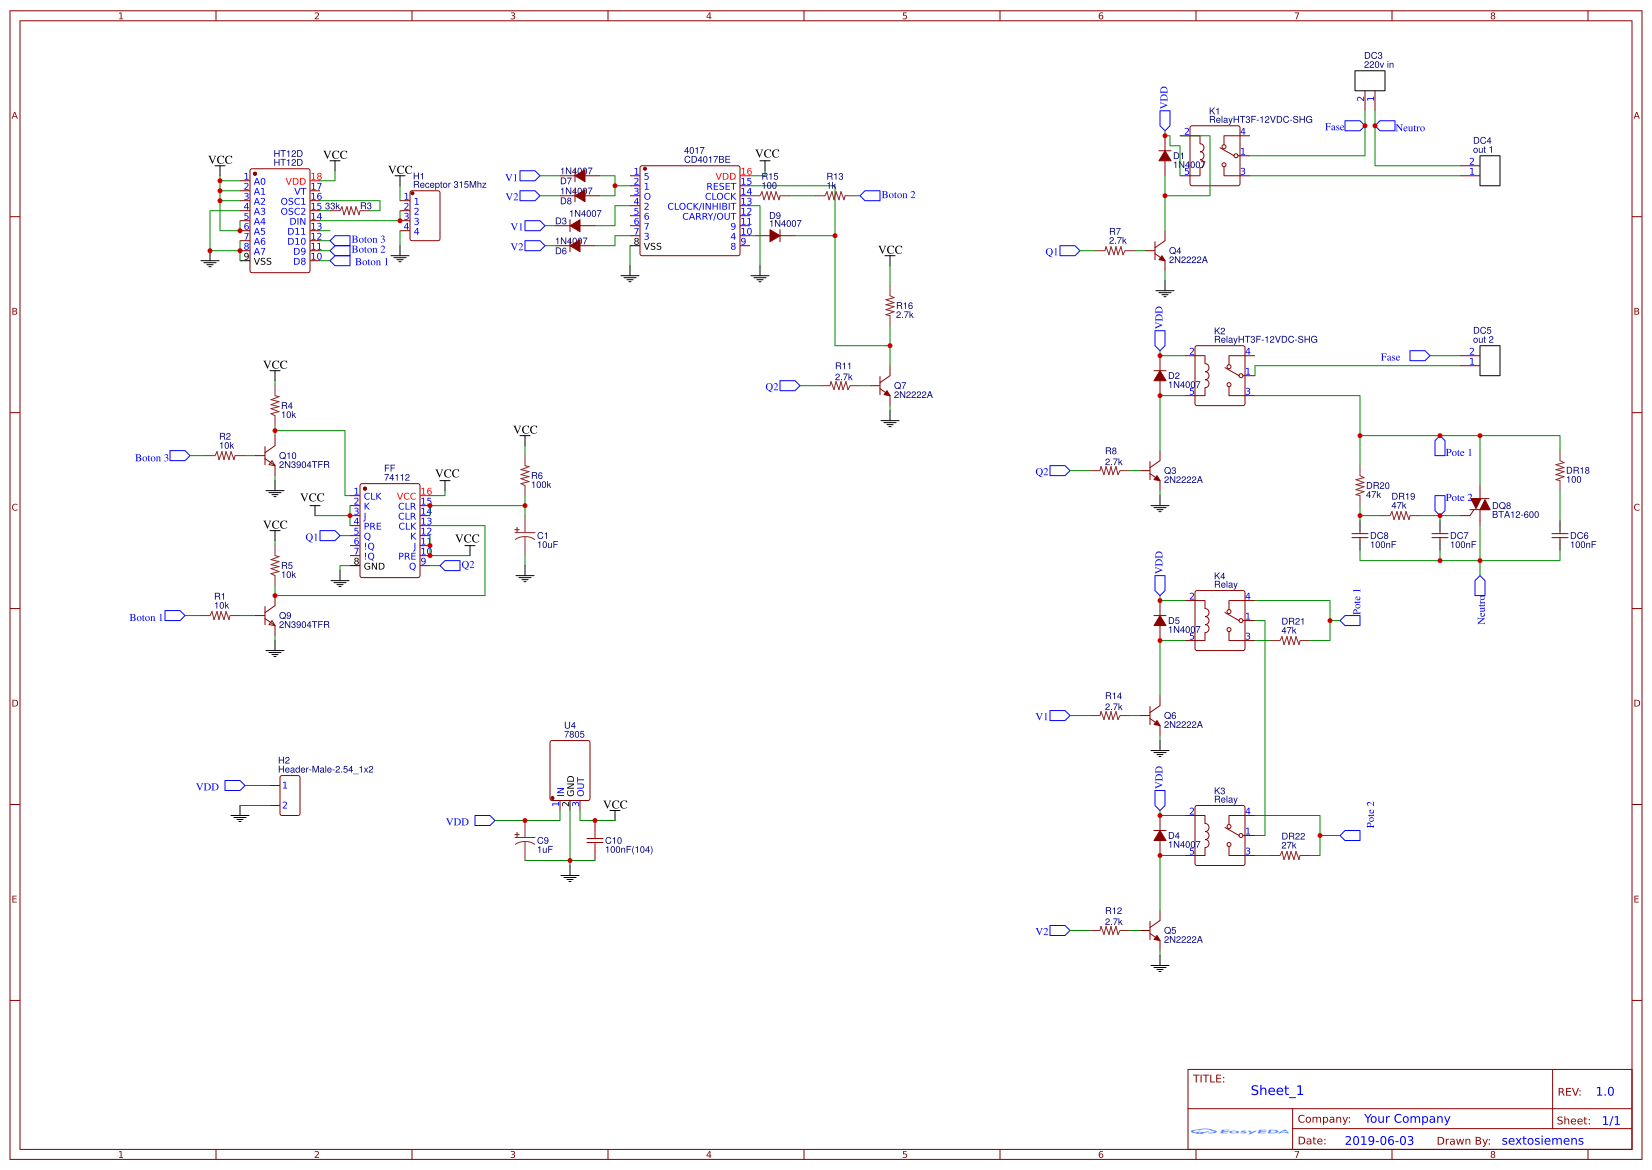Select transistor Q10 2N3904TFR symbol
This screenshot has height=1170, width=1652.
[x=269, y=456]
